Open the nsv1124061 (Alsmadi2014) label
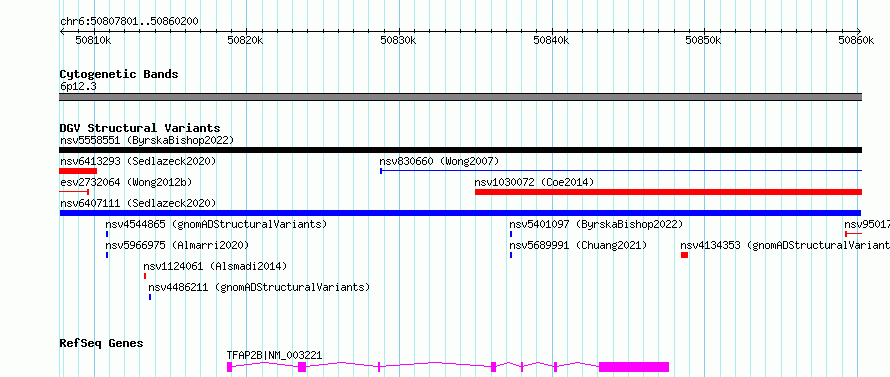Screen dimensions: 890x377 coord(215,266)
